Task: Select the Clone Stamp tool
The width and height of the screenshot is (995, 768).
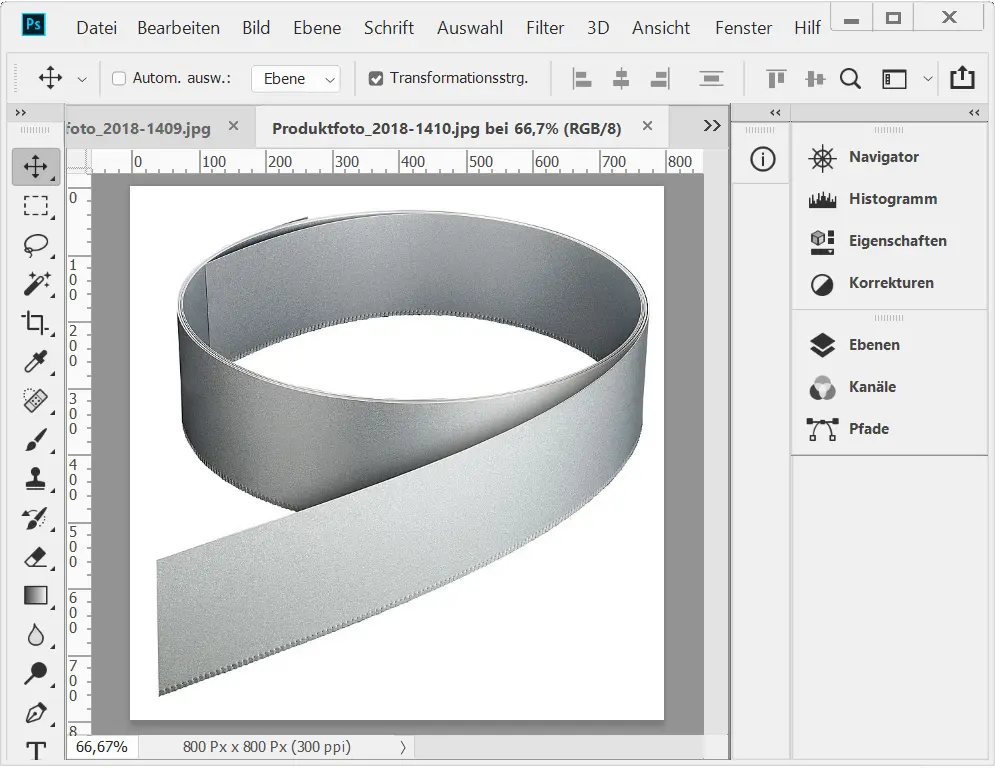Action: [x=36, y=479]
